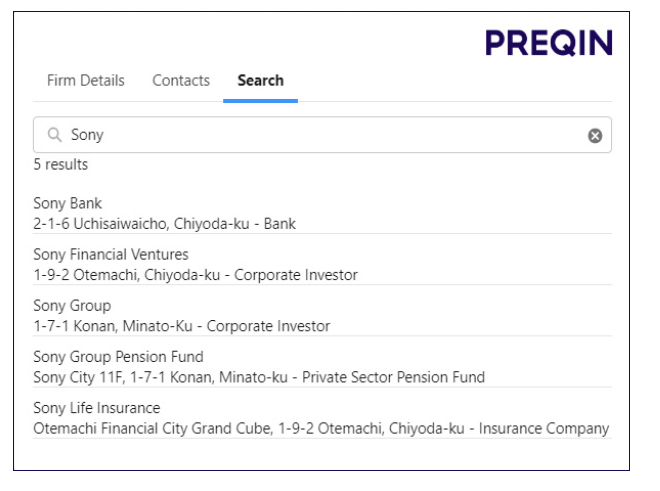Focus the search box containing Sony

[x=320, y=135]
